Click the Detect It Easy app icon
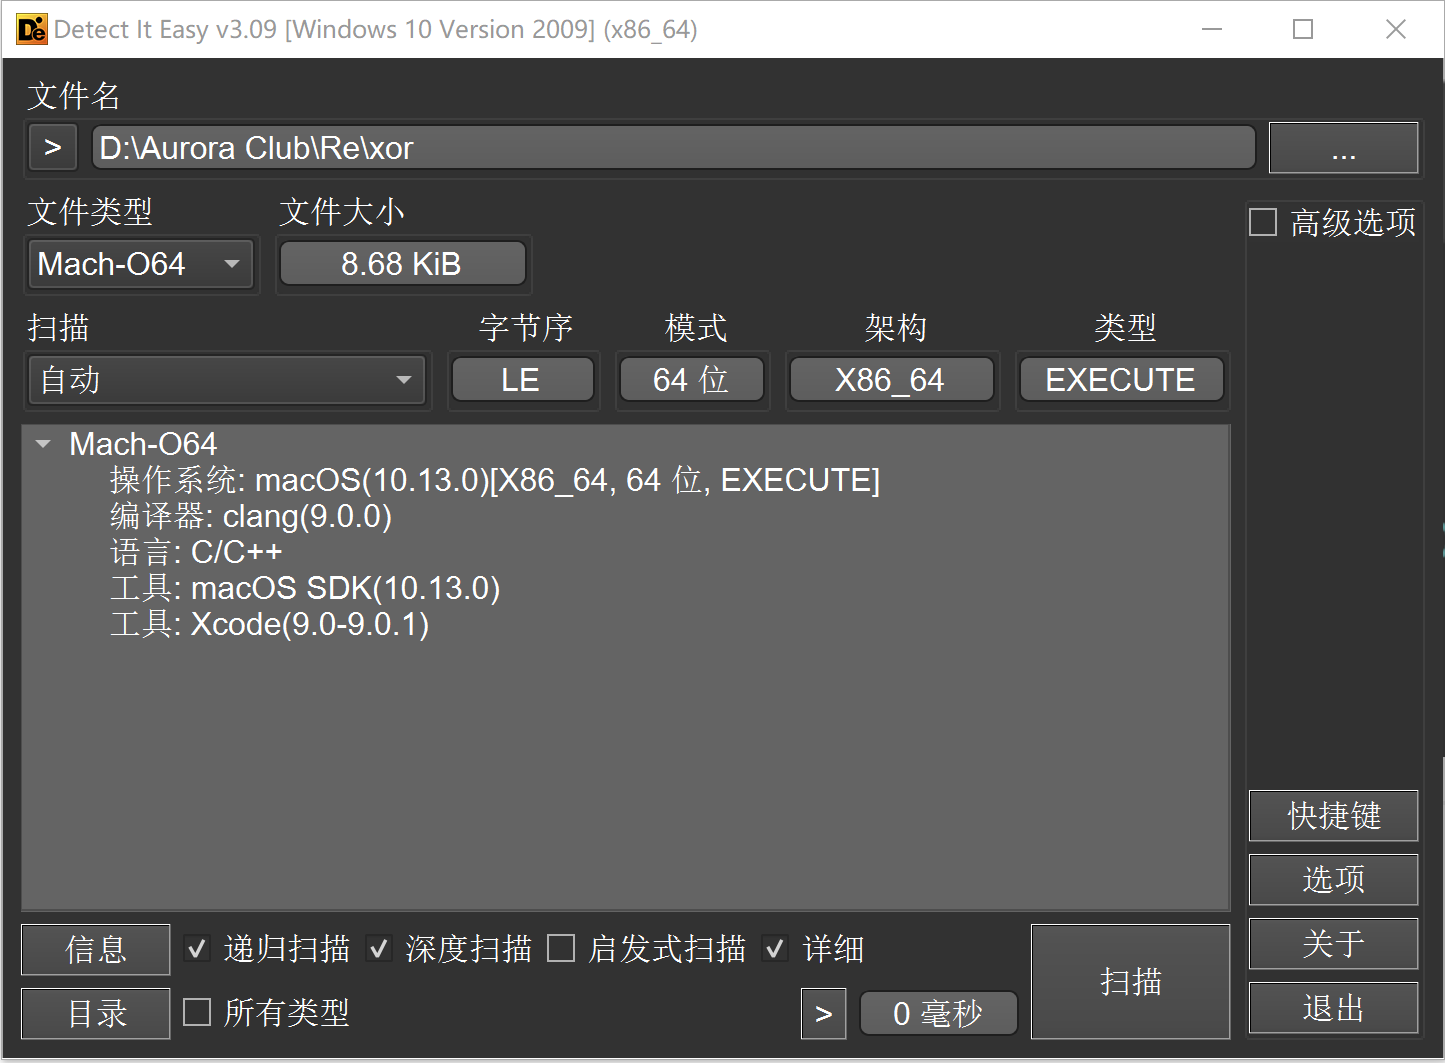This screenshot has height=1063, width=1445. 32,29
